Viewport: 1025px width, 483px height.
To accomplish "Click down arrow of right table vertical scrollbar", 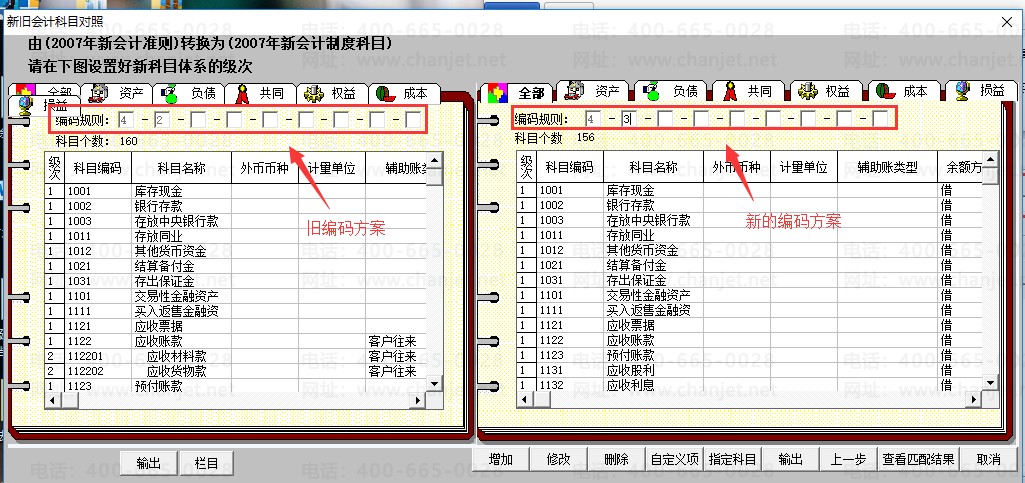I will click(990, 383).
